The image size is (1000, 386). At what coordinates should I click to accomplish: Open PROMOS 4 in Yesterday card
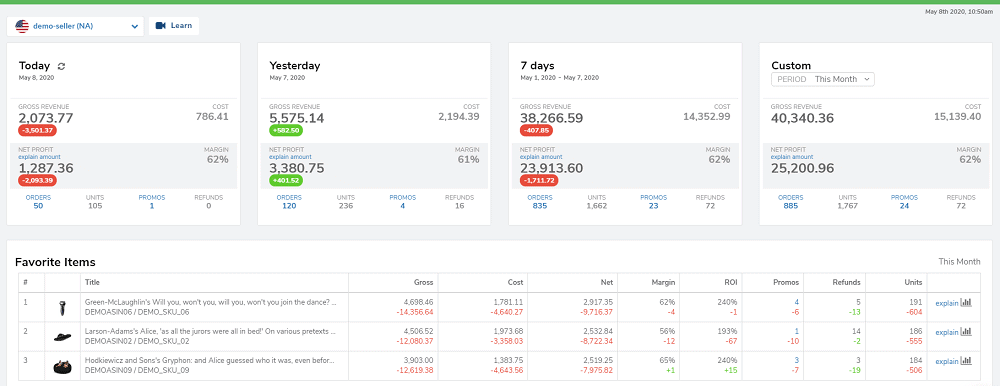pyautogui.click(x=402, y=202)
